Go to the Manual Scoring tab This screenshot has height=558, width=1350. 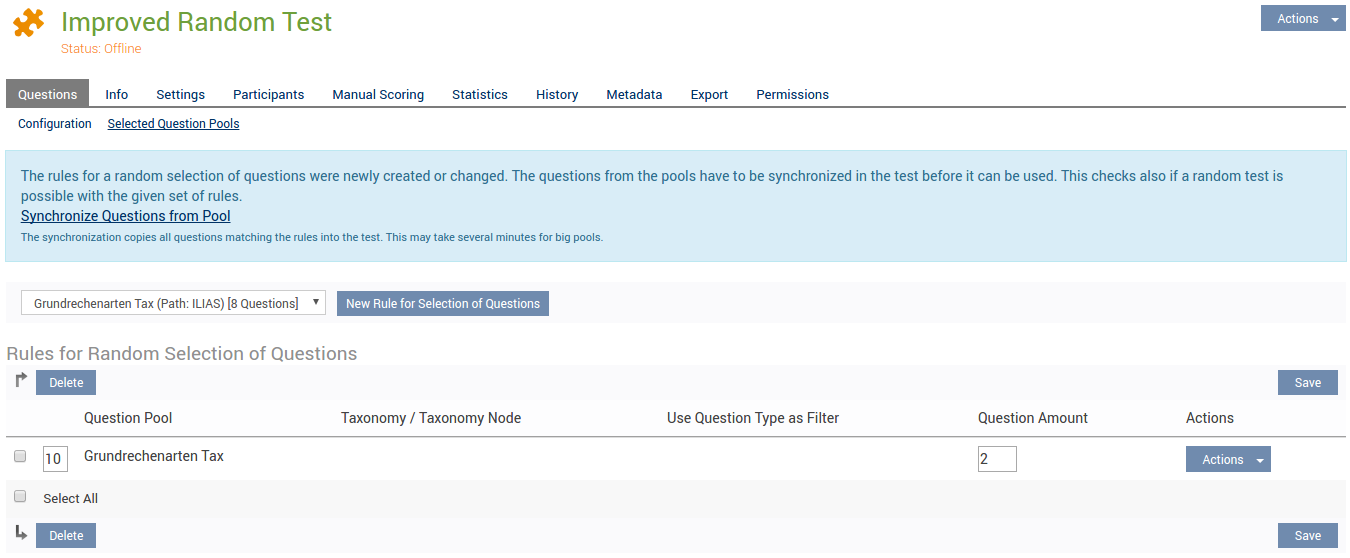(x=378, y=94)
